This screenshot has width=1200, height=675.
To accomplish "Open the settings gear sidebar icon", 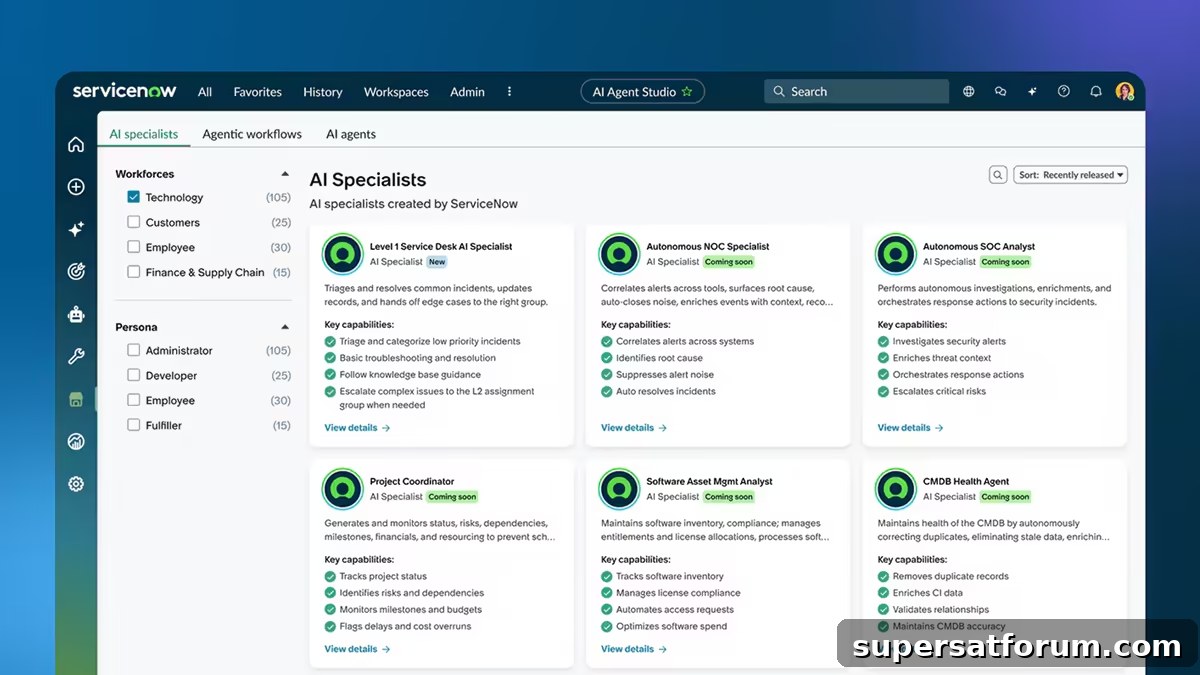I will (76, 484).
